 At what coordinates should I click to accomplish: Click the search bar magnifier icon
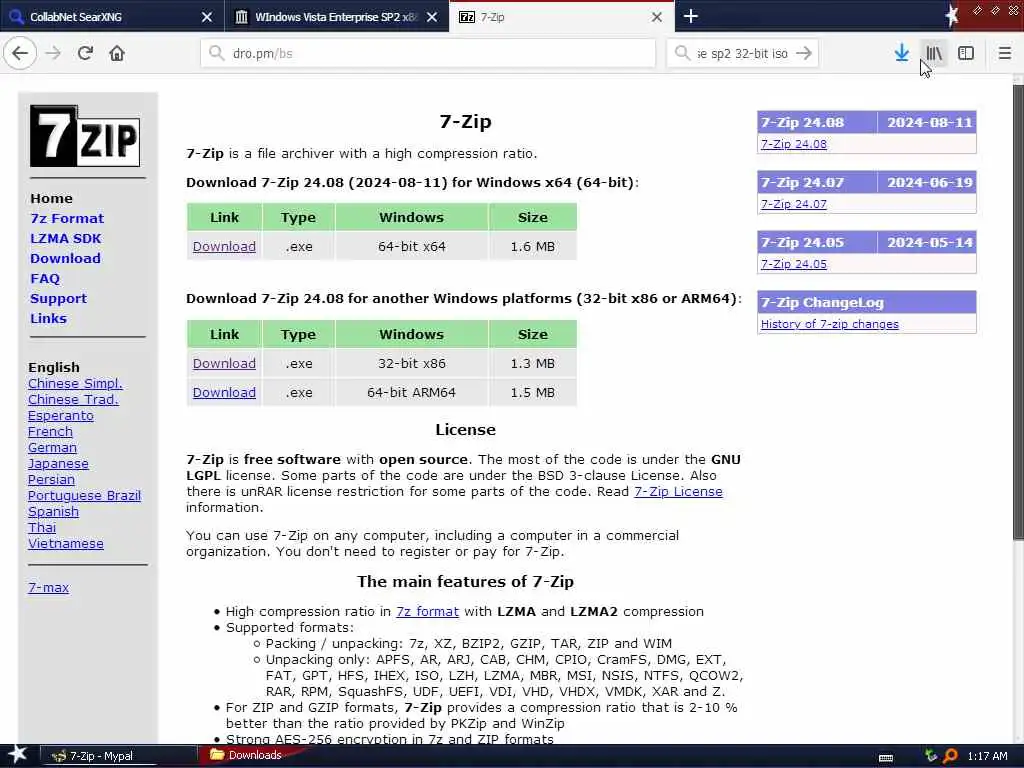point(682,53)
